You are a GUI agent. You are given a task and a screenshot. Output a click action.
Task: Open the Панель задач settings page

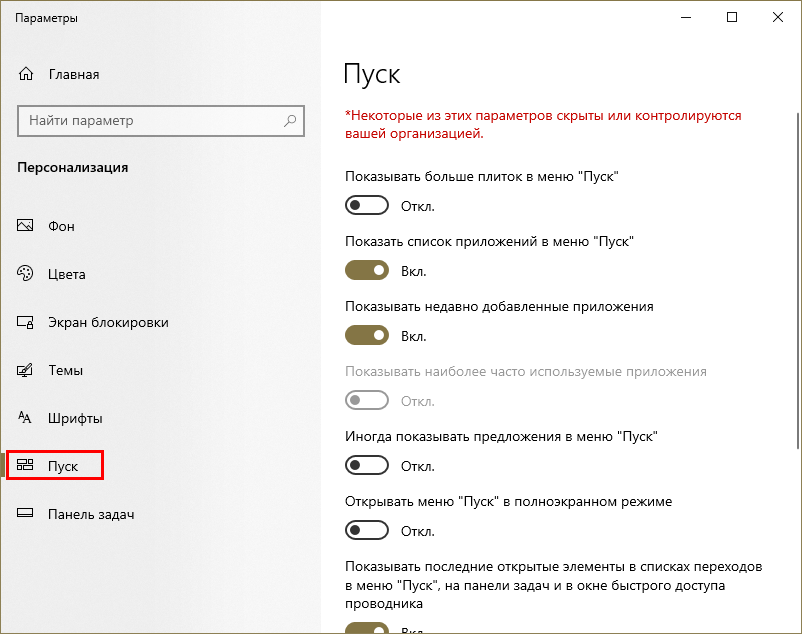90,514
